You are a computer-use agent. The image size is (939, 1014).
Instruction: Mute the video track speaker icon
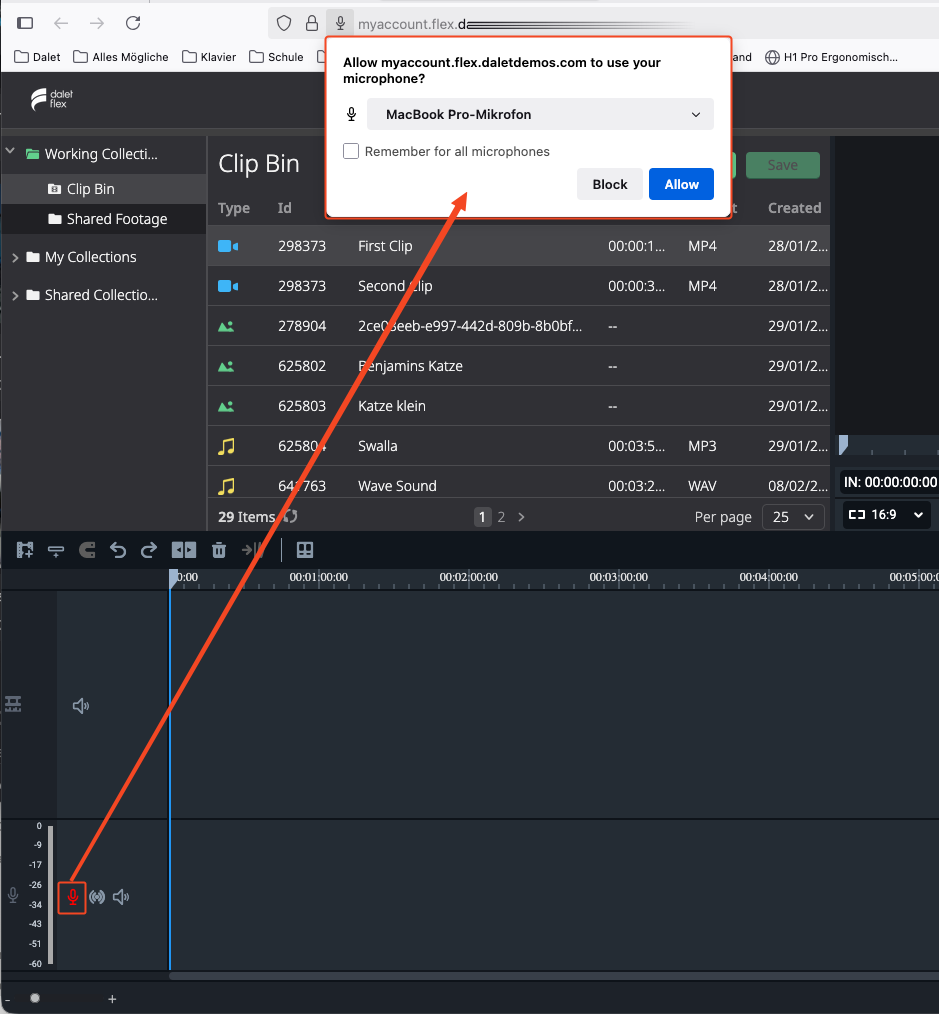tap(81, 706)
